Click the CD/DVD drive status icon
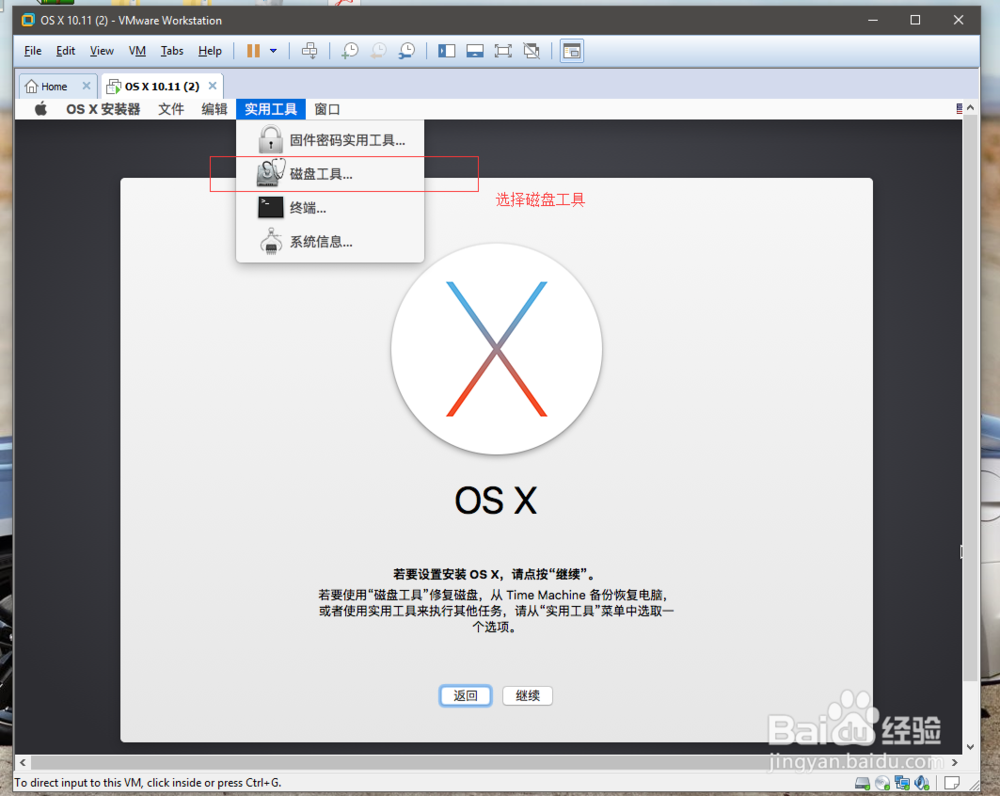The width and height of the screenshot is (1000, 796). click(883, 783)
